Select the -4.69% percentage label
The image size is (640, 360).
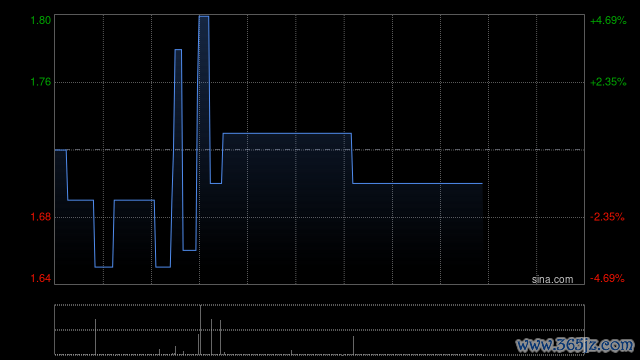tap(607, 278)
